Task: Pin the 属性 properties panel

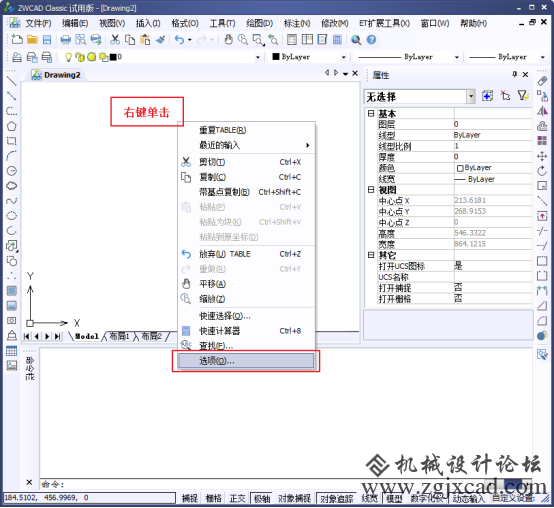Action: (515, 74)
